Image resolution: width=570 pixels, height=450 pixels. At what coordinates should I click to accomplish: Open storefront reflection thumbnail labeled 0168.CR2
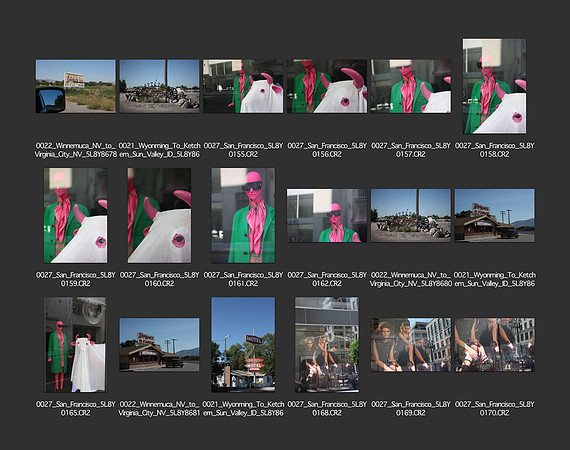pos(327,345)
